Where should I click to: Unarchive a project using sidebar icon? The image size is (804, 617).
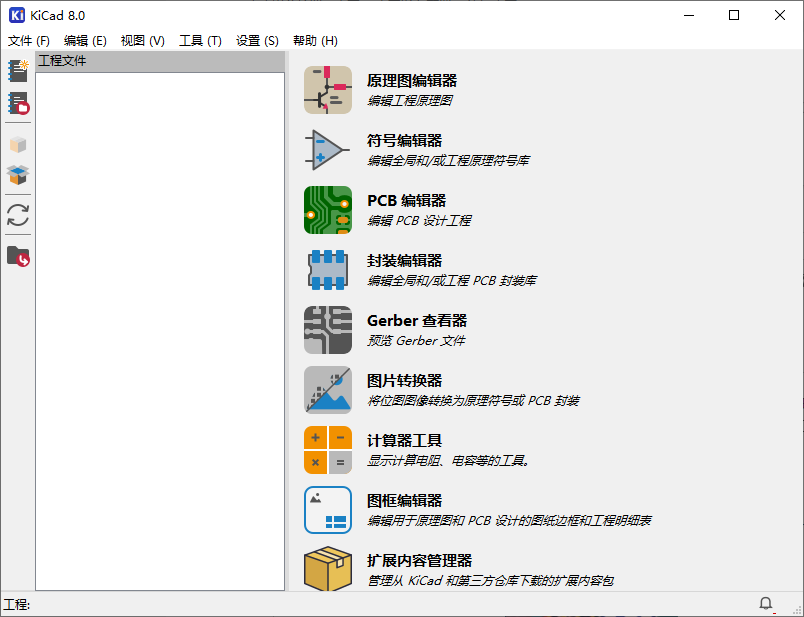pyautogui.click(x=17, y=176)
